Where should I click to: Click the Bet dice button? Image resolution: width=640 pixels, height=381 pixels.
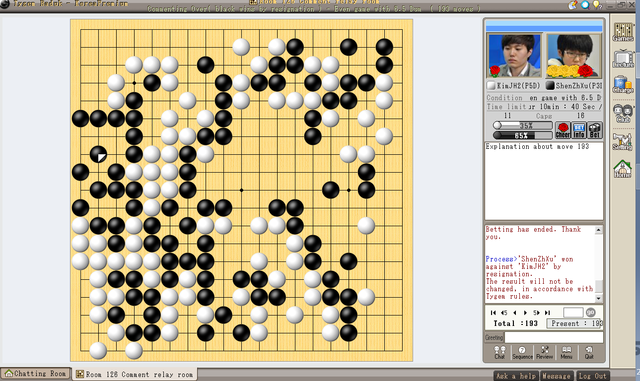tap(595, 130)
